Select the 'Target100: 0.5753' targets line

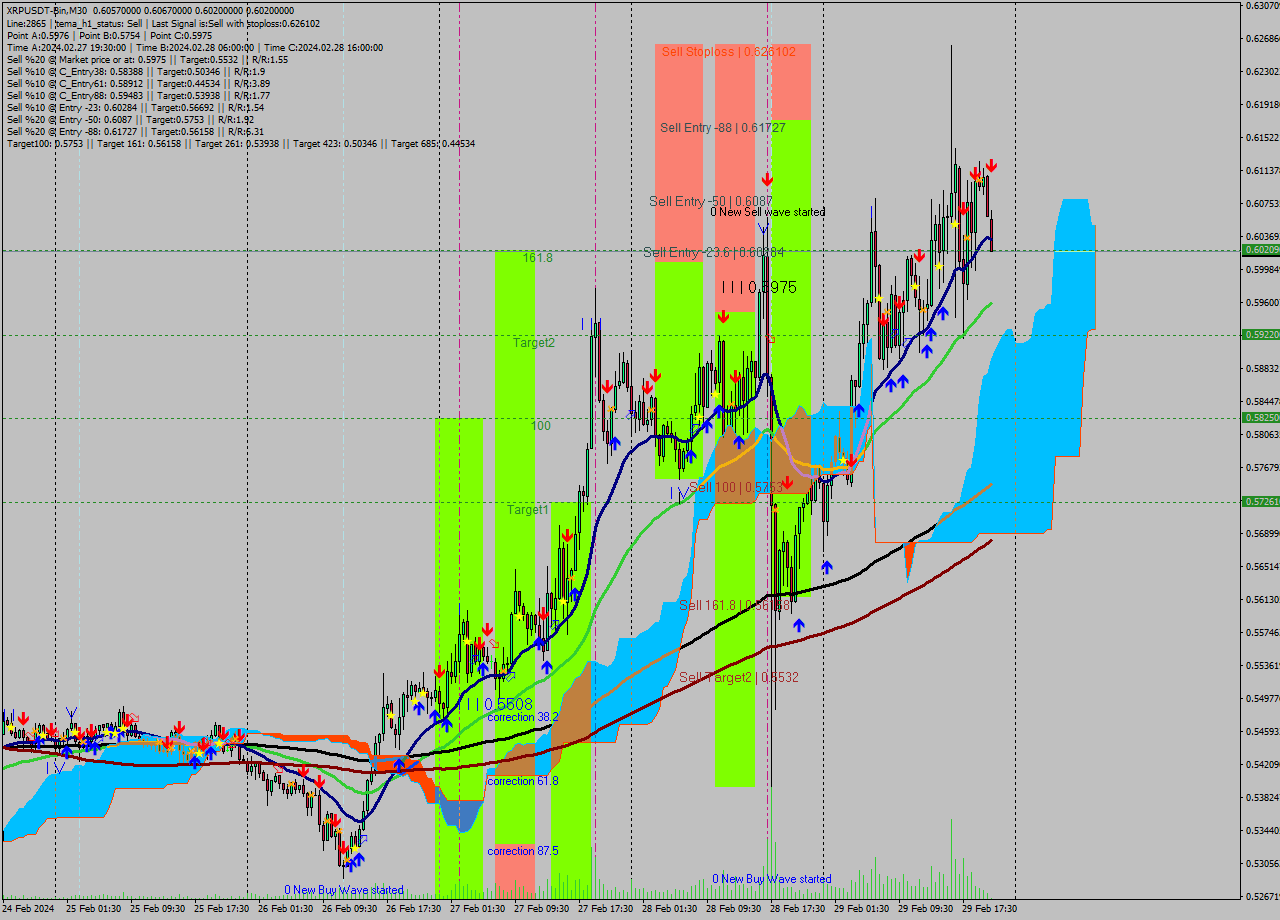[x=240, y=143]
